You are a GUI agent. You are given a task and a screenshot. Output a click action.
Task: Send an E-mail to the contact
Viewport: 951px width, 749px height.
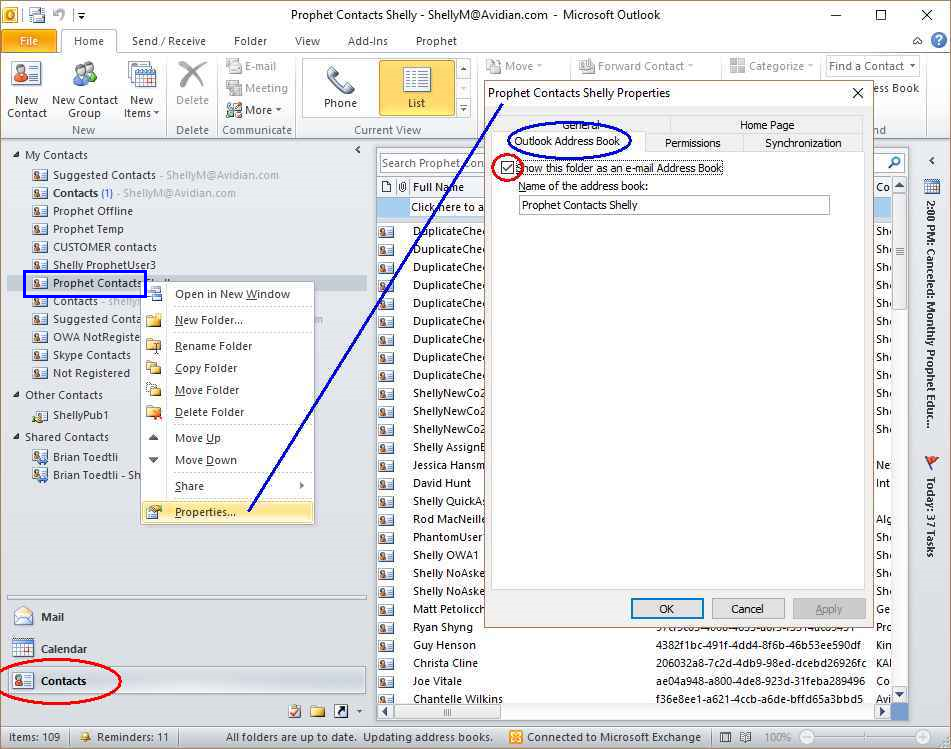coord(251,66)
